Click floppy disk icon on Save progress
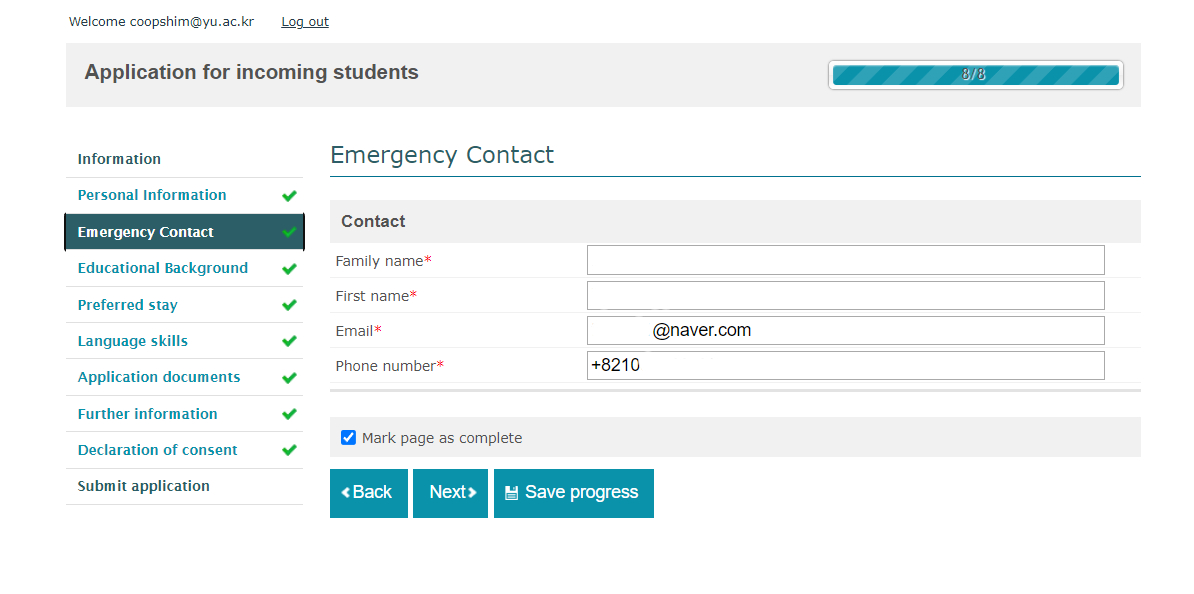 pos(511,493)
